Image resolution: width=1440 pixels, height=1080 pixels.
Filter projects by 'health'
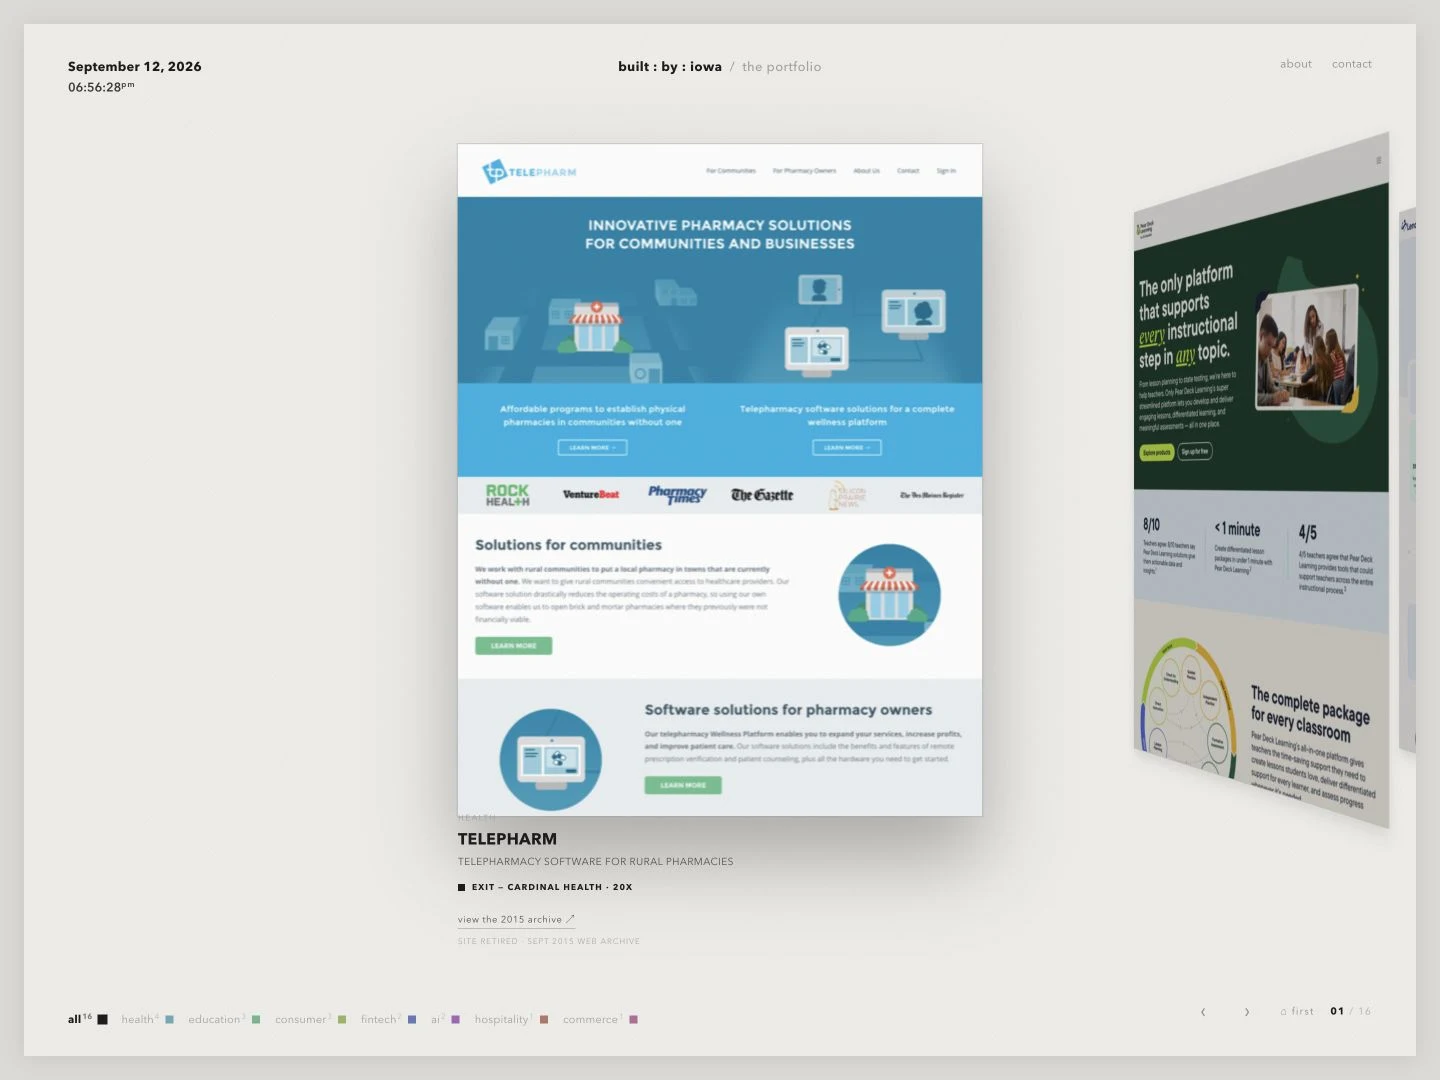pos(147,1019)
